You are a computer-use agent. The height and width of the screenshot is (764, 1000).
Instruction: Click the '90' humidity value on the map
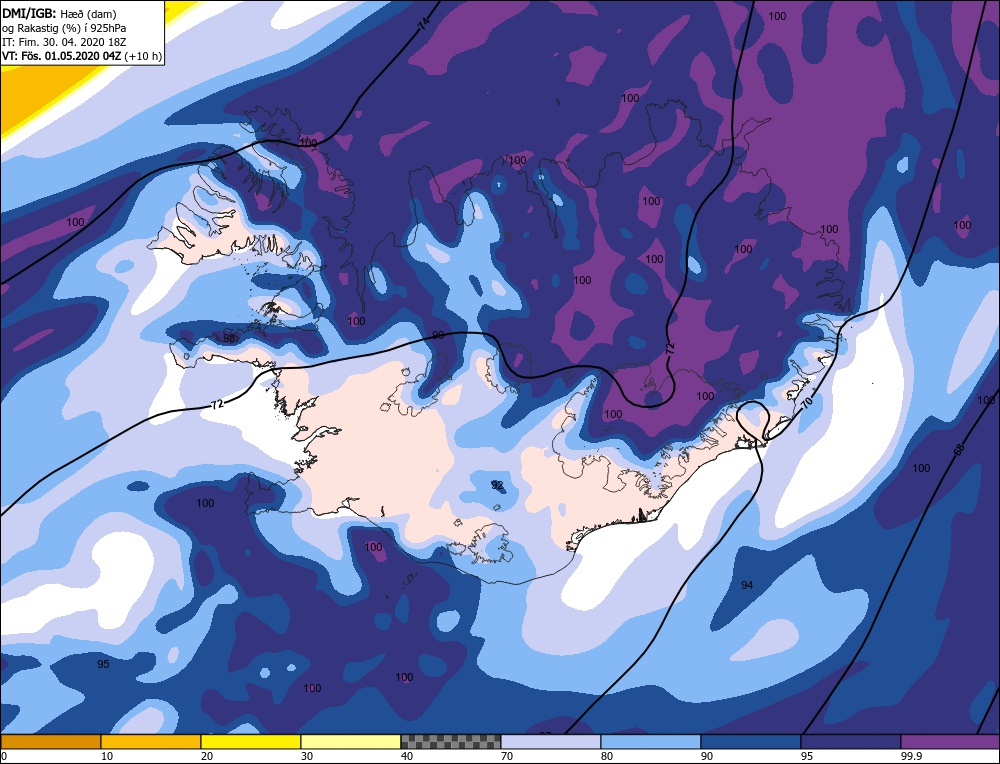pos(438,335)
